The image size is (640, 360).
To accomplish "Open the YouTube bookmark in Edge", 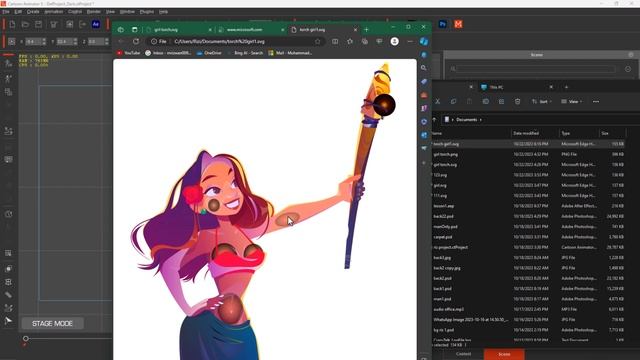I will (x=128, y=53).
